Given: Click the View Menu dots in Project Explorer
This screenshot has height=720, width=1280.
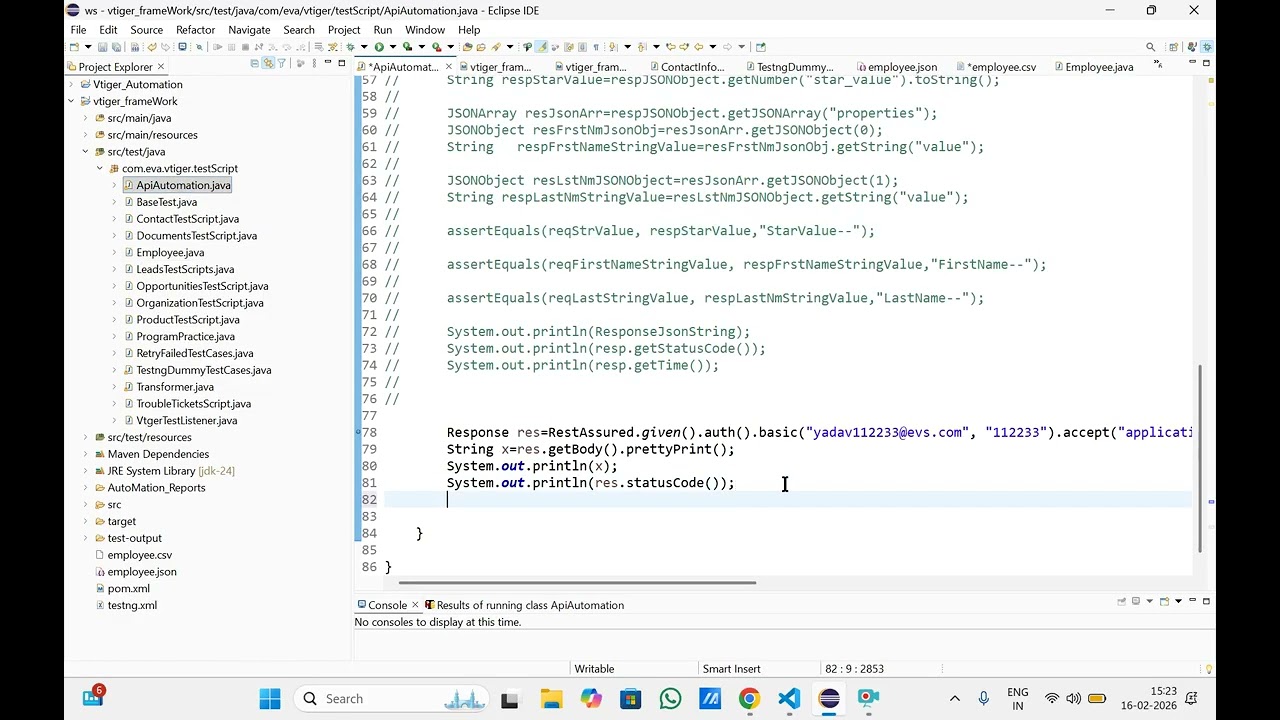Looking at the screenshot, I should (314, 63).
